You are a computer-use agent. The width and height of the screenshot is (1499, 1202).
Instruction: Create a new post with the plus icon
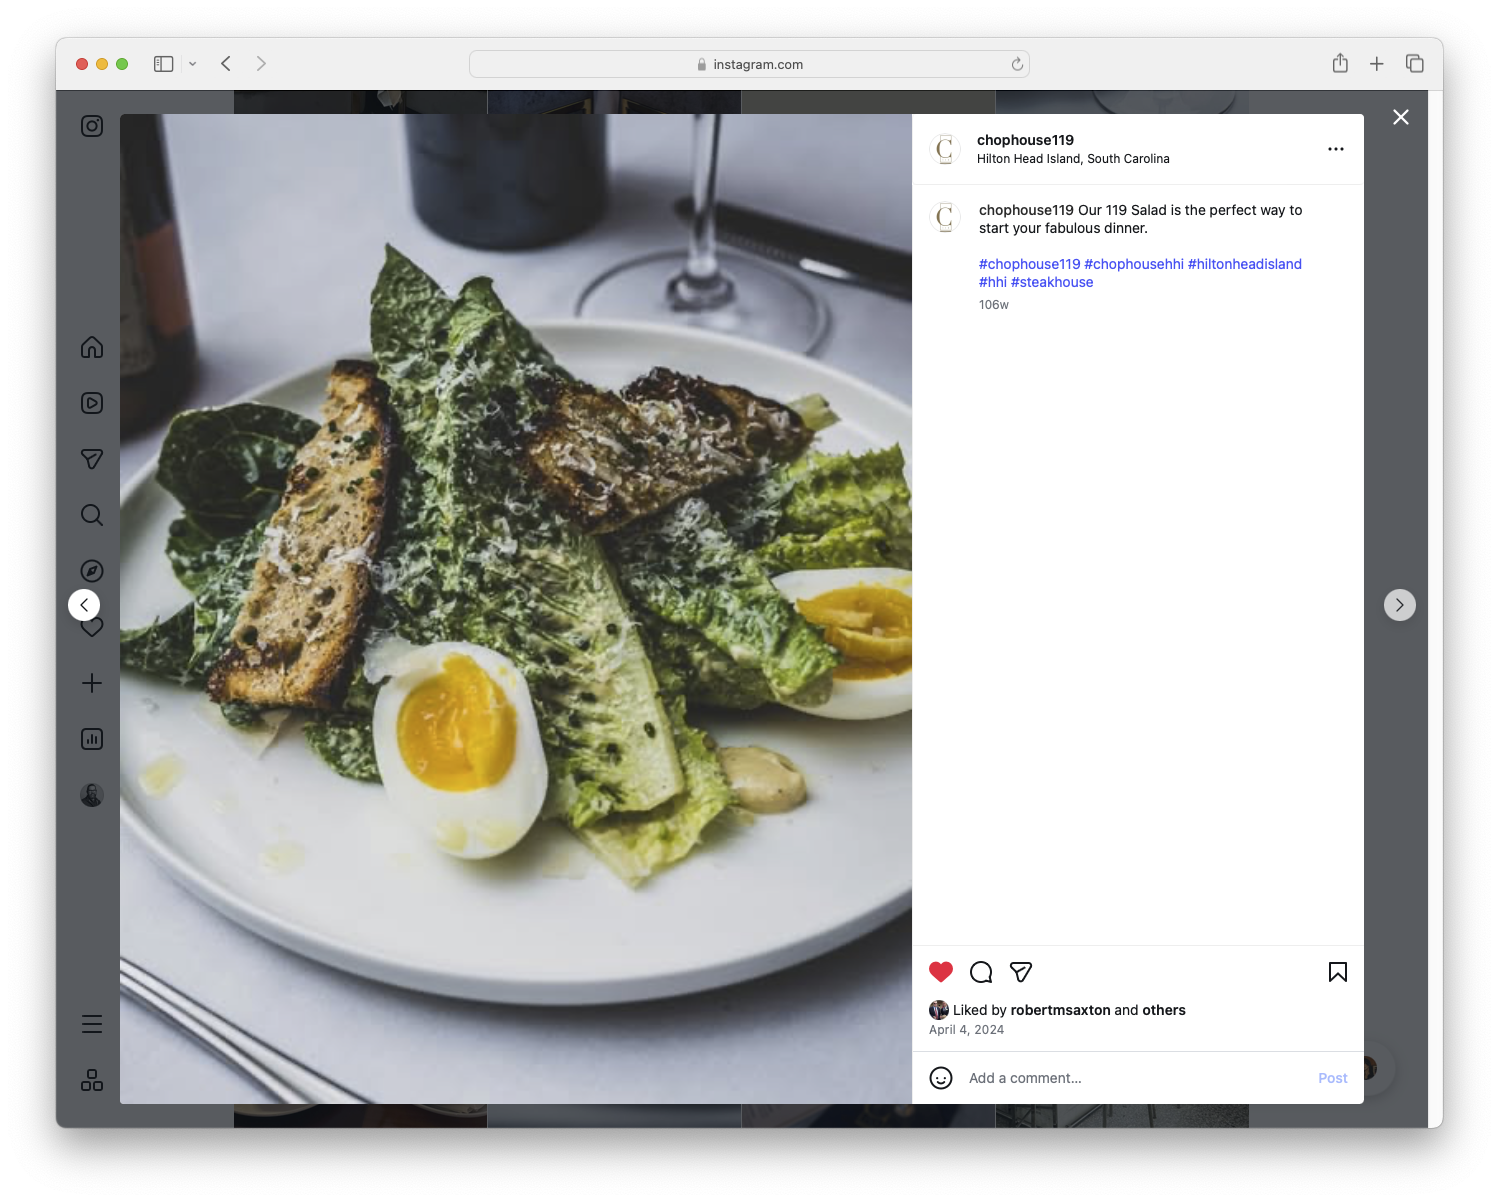point(91,683)
